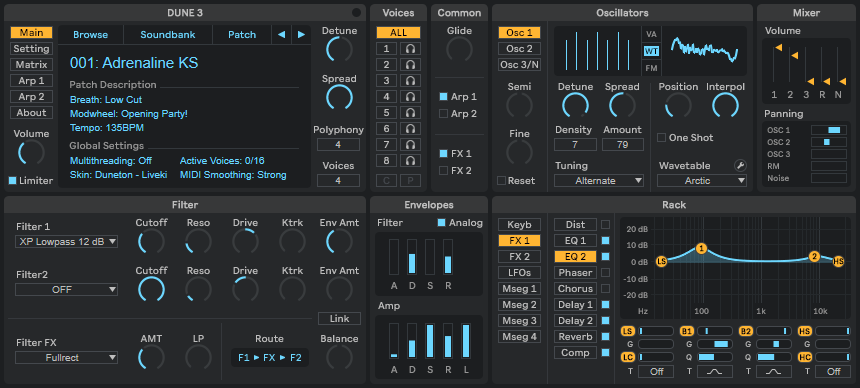Solo voice 5 with its headphone icon
860x388 pixels.
pos(410,113)
